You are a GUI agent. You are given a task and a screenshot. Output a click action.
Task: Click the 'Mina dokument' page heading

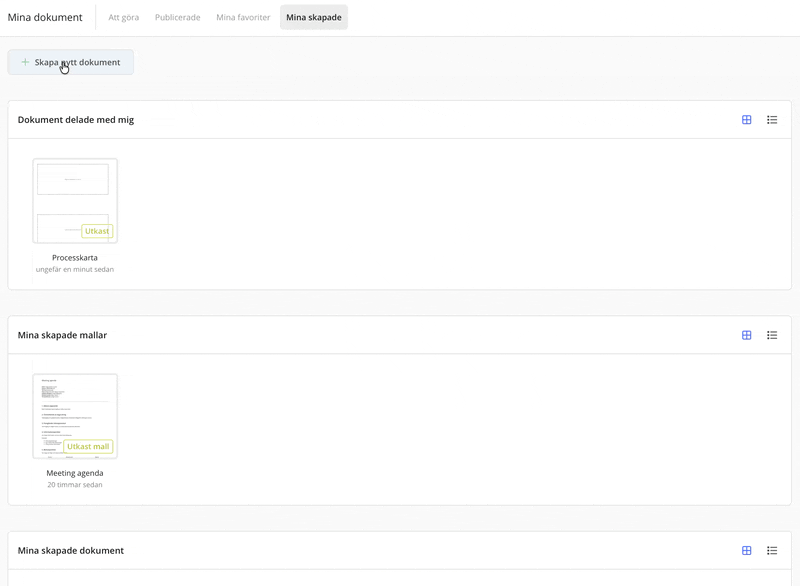[x=45, y=17]
